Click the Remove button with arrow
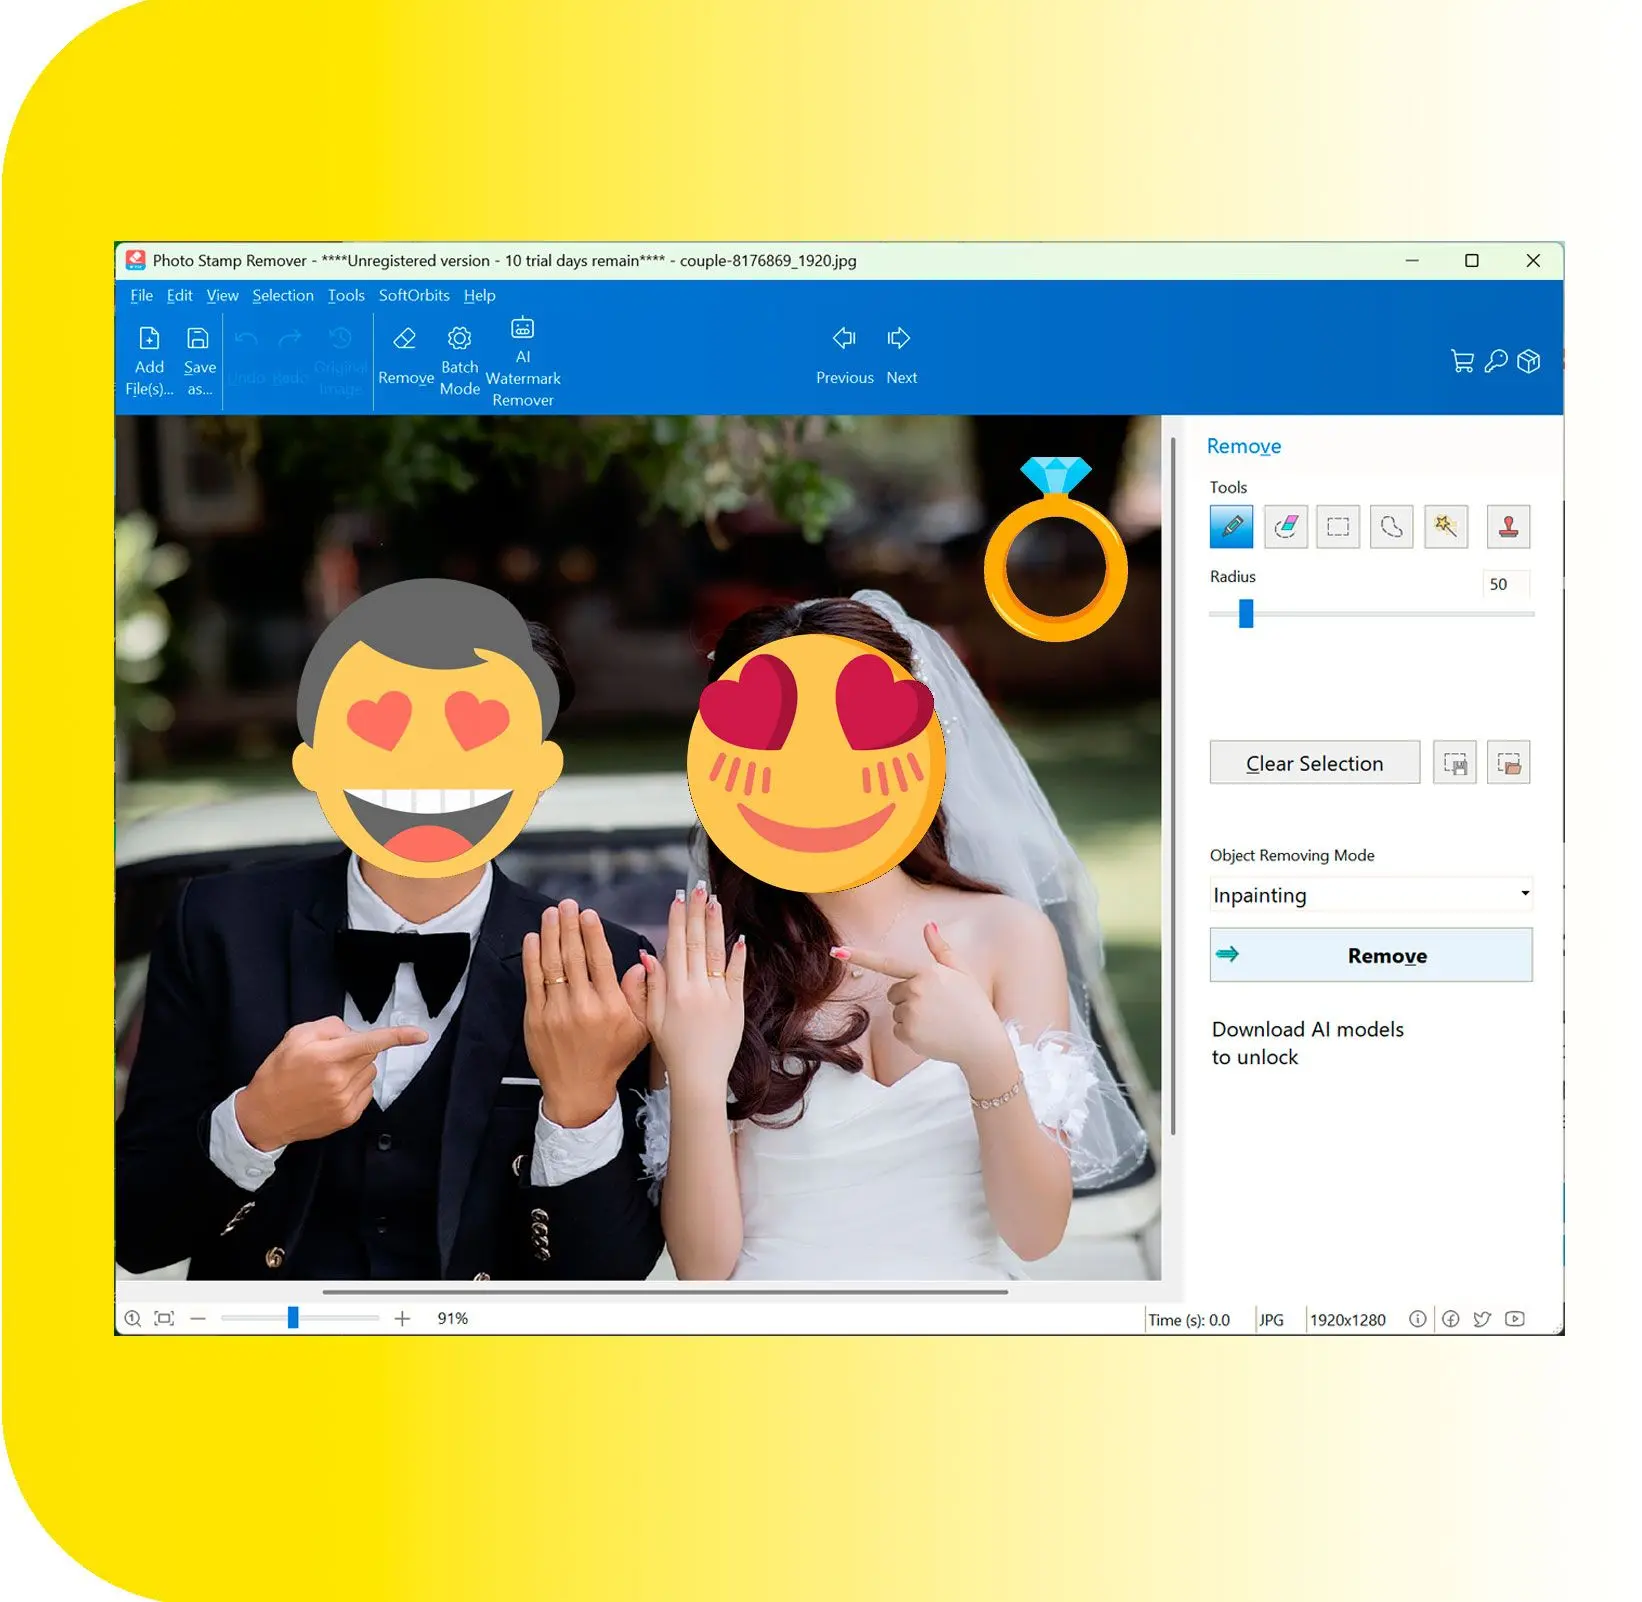This screenshot has width=1642, height=1602. (x=1371, y=955)
